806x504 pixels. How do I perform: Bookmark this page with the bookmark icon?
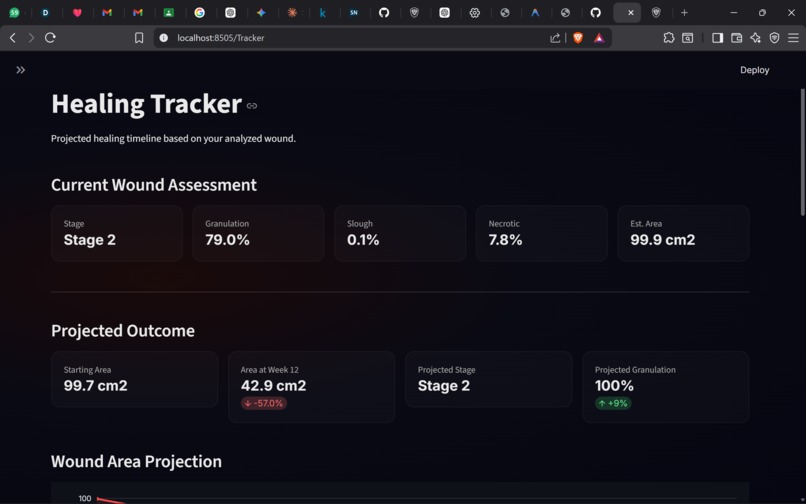pyautogui.click(x=139, y=38)
